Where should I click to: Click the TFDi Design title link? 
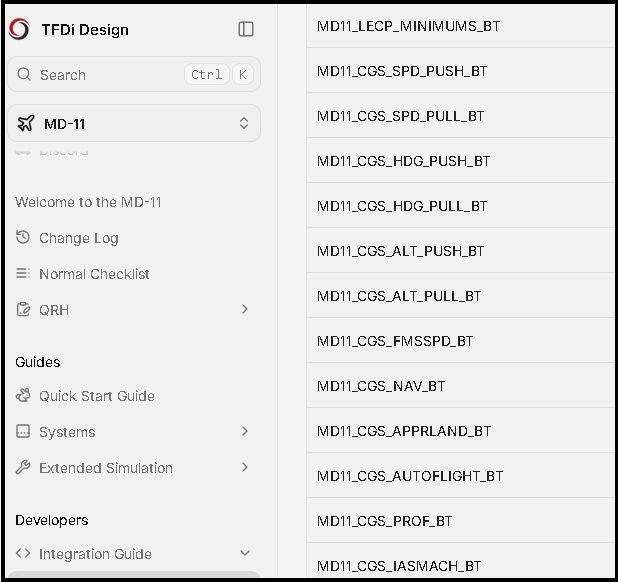pos(85,30)
